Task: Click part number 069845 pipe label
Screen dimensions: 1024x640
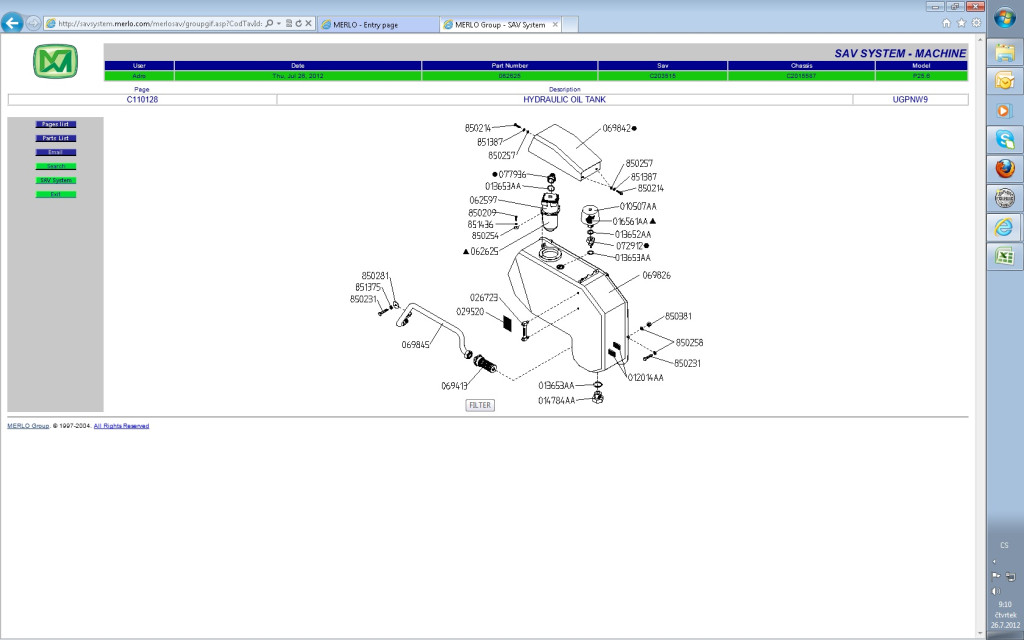Action: point(415,345)
